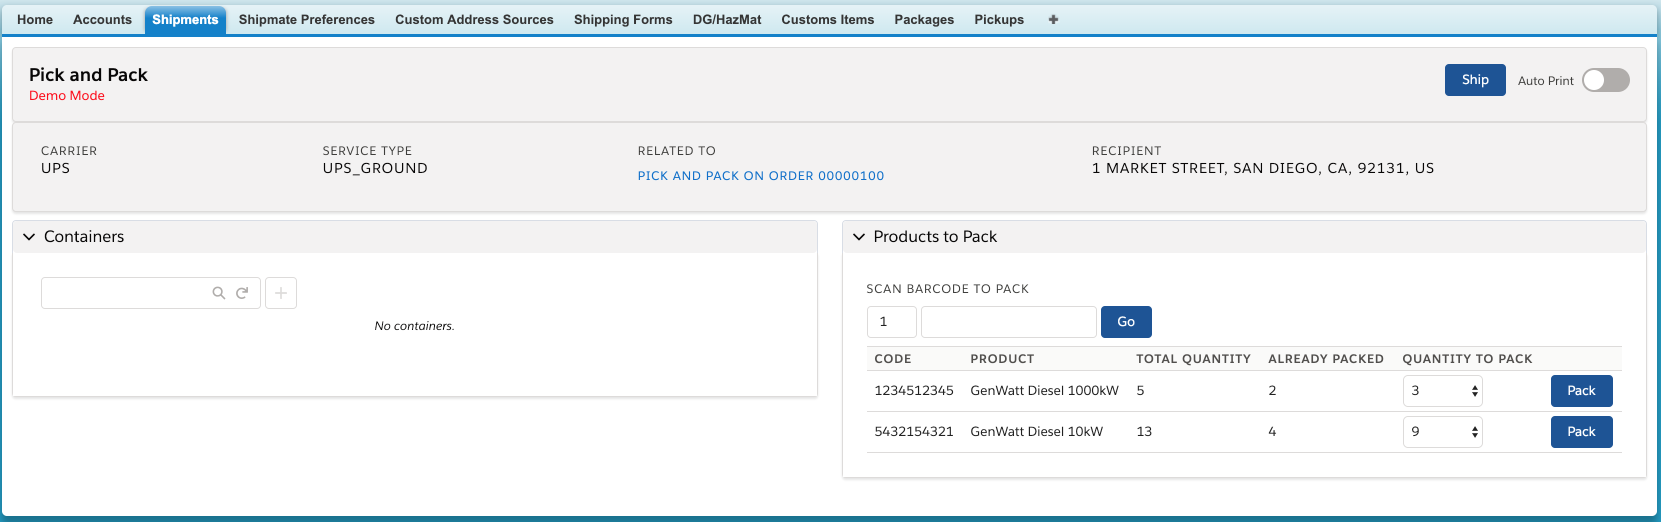1661x522 pixels.
Task: Open quantity dropdown for GenWatt Diesel 1000kW
Action: (1443, 391)
